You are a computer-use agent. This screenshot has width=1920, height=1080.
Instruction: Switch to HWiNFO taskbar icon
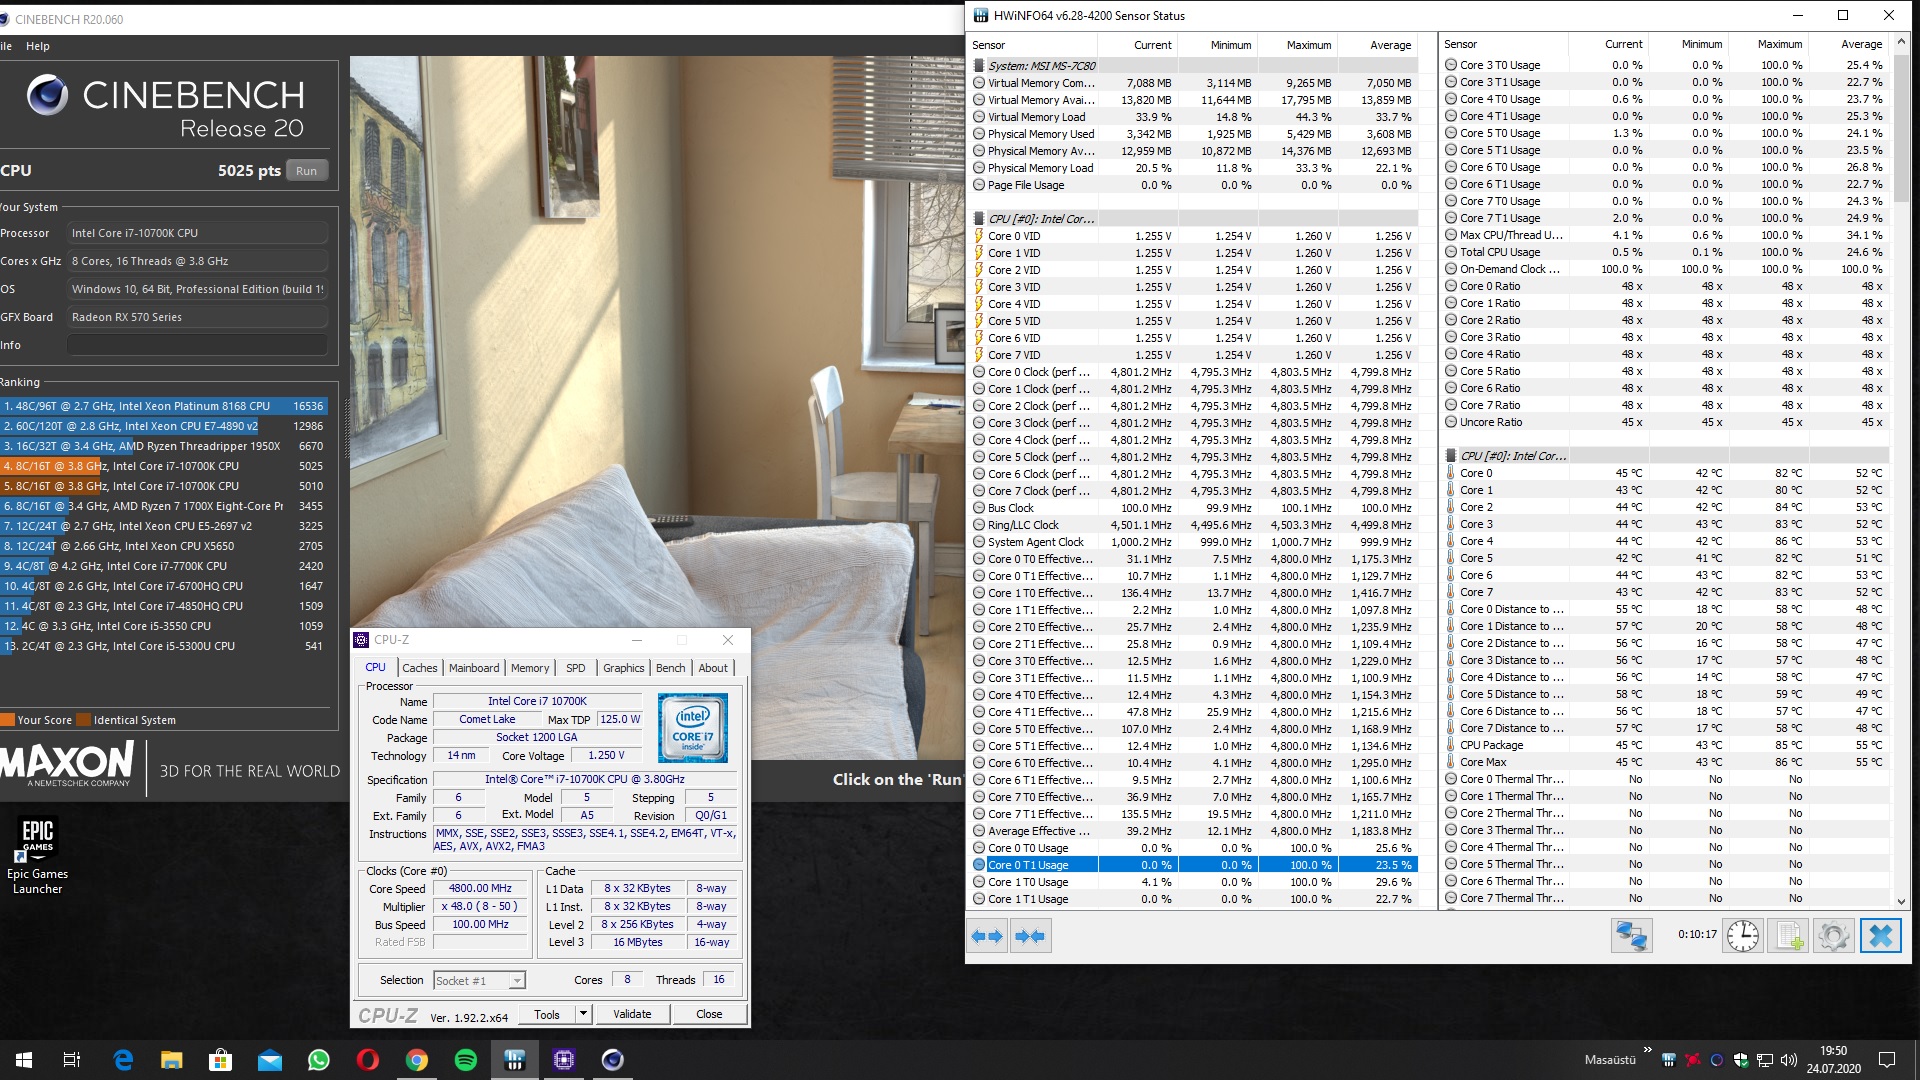[x=515, y=1060]
